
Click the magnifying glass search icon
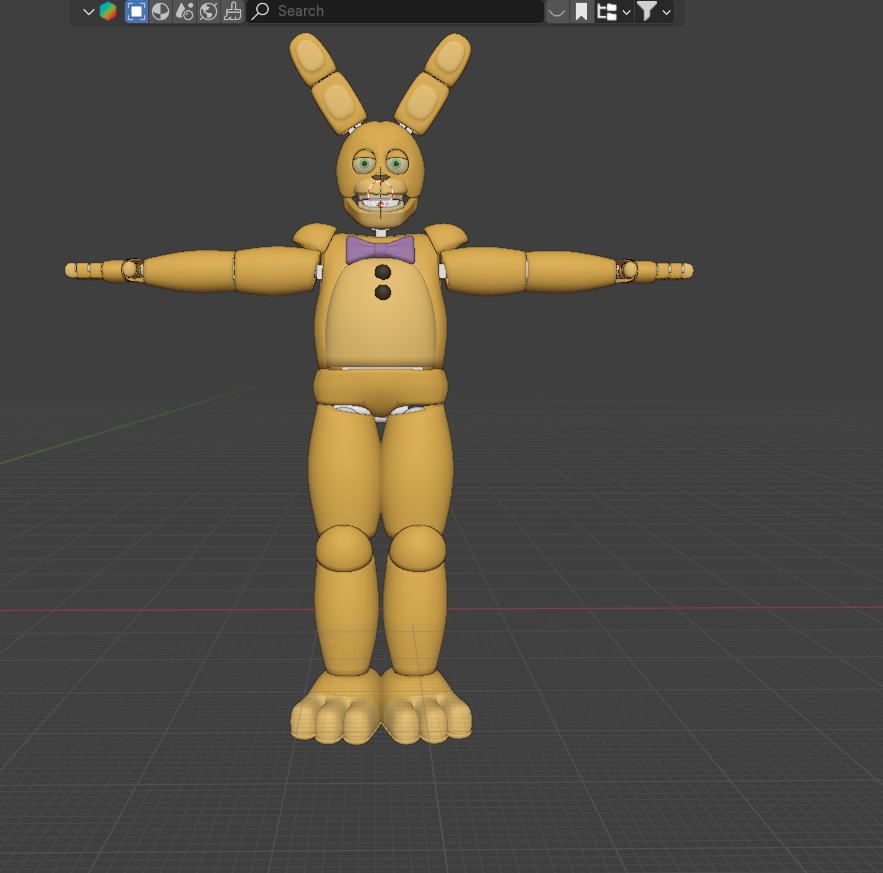tap(260, 11)
